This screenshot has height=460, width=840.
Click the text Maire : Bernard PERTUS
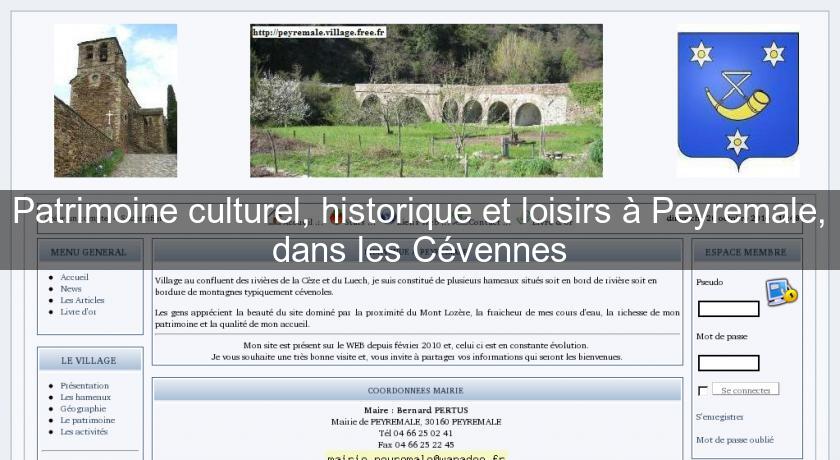[x=416, y=410]
